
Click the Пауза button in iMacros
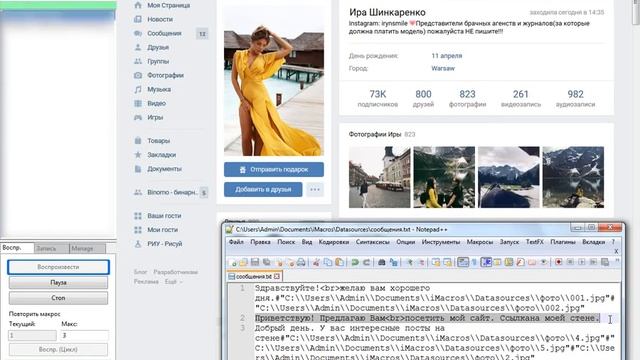tap(58, 282)
